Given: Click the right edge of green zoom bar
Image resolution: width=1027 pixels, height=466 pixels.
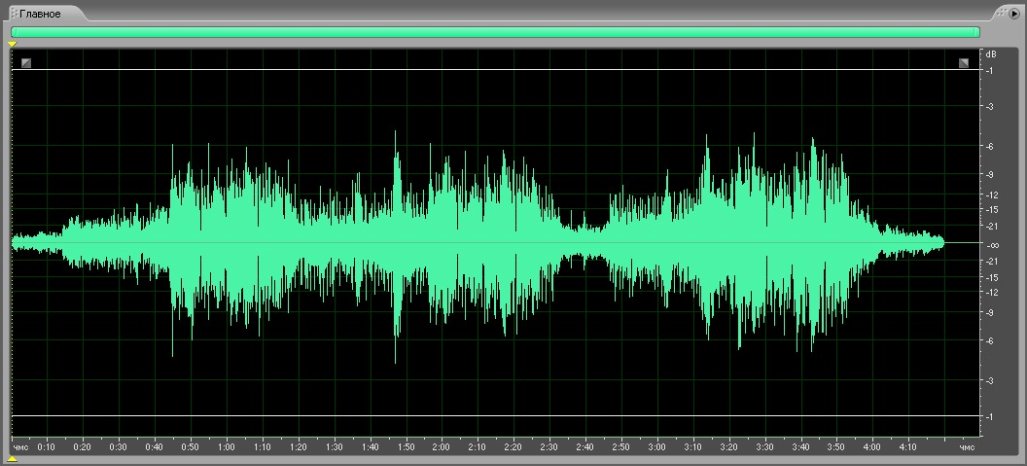Looking at the screenshot, I should [x=978, y=32].
